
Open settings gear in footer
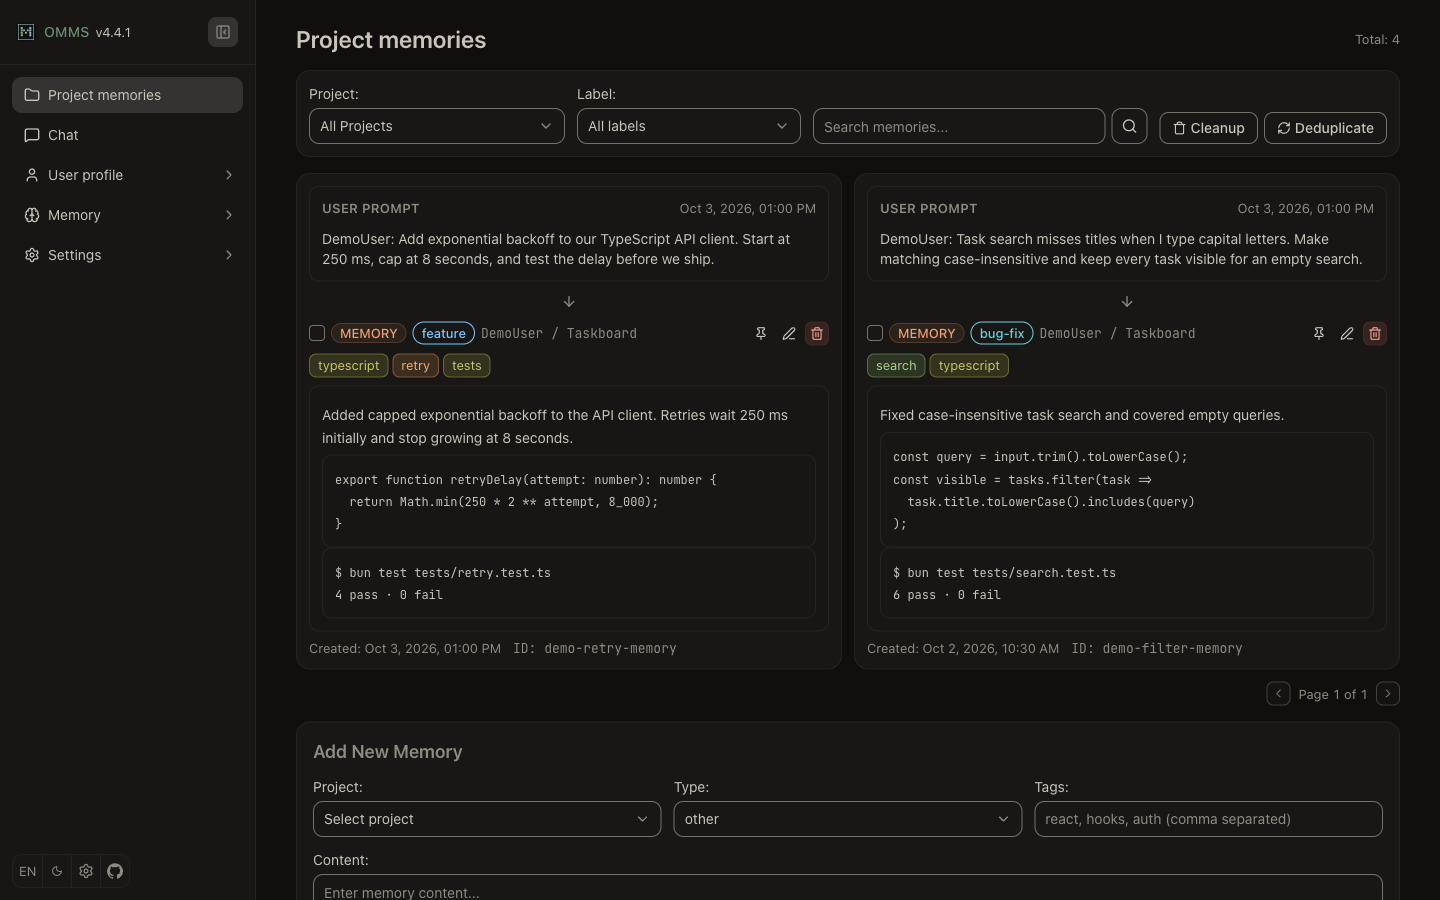click(x=86, y=871)
